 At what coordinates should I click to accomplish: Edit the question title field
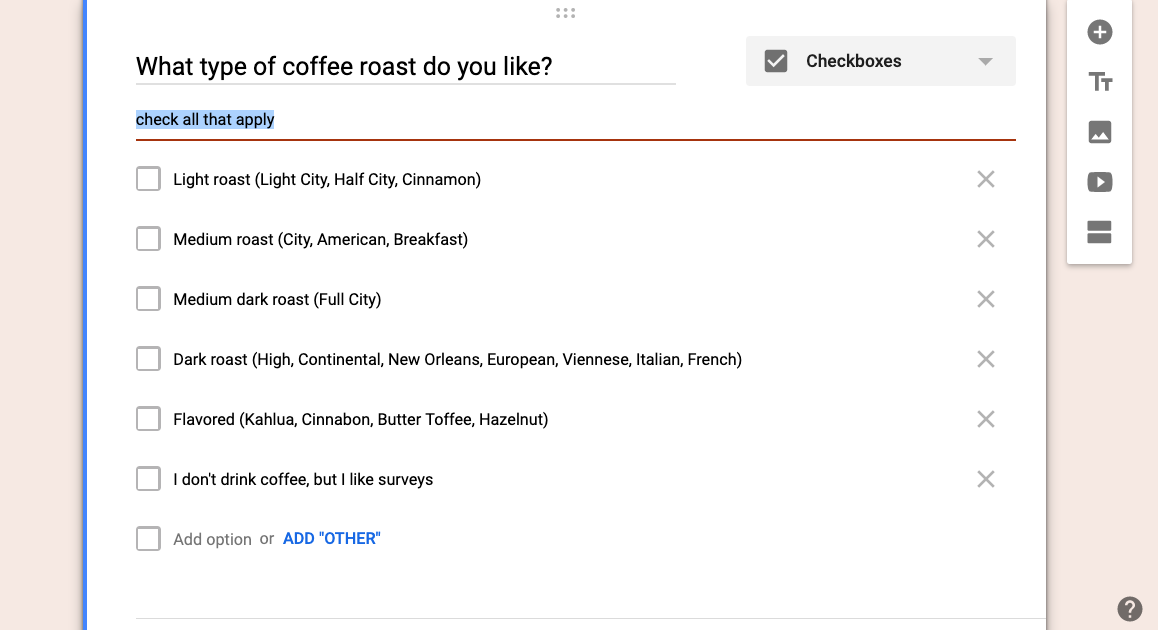[405, 66]
